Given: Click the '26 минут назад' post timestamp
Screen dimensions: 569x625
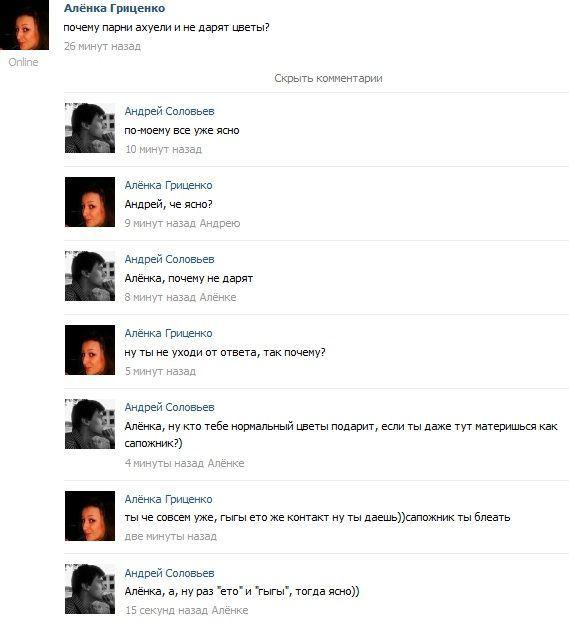Looking at the screenshot, I should tap(102, 46).
